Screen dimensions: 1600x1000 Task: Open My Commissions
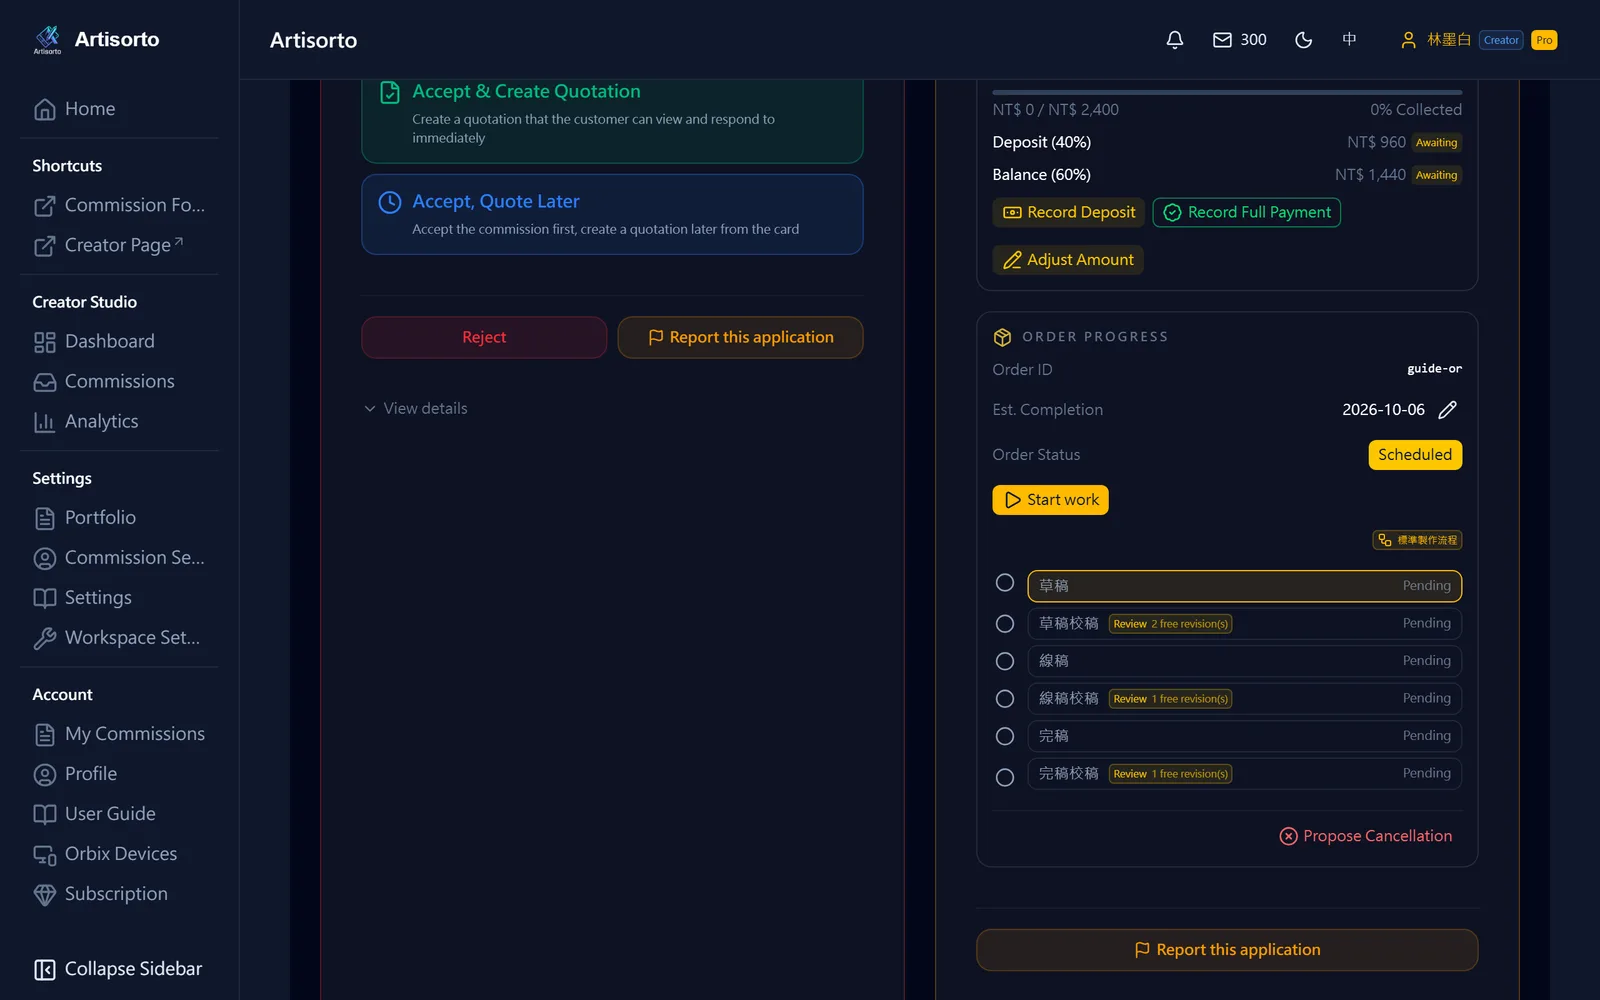[x=120, y=733]
